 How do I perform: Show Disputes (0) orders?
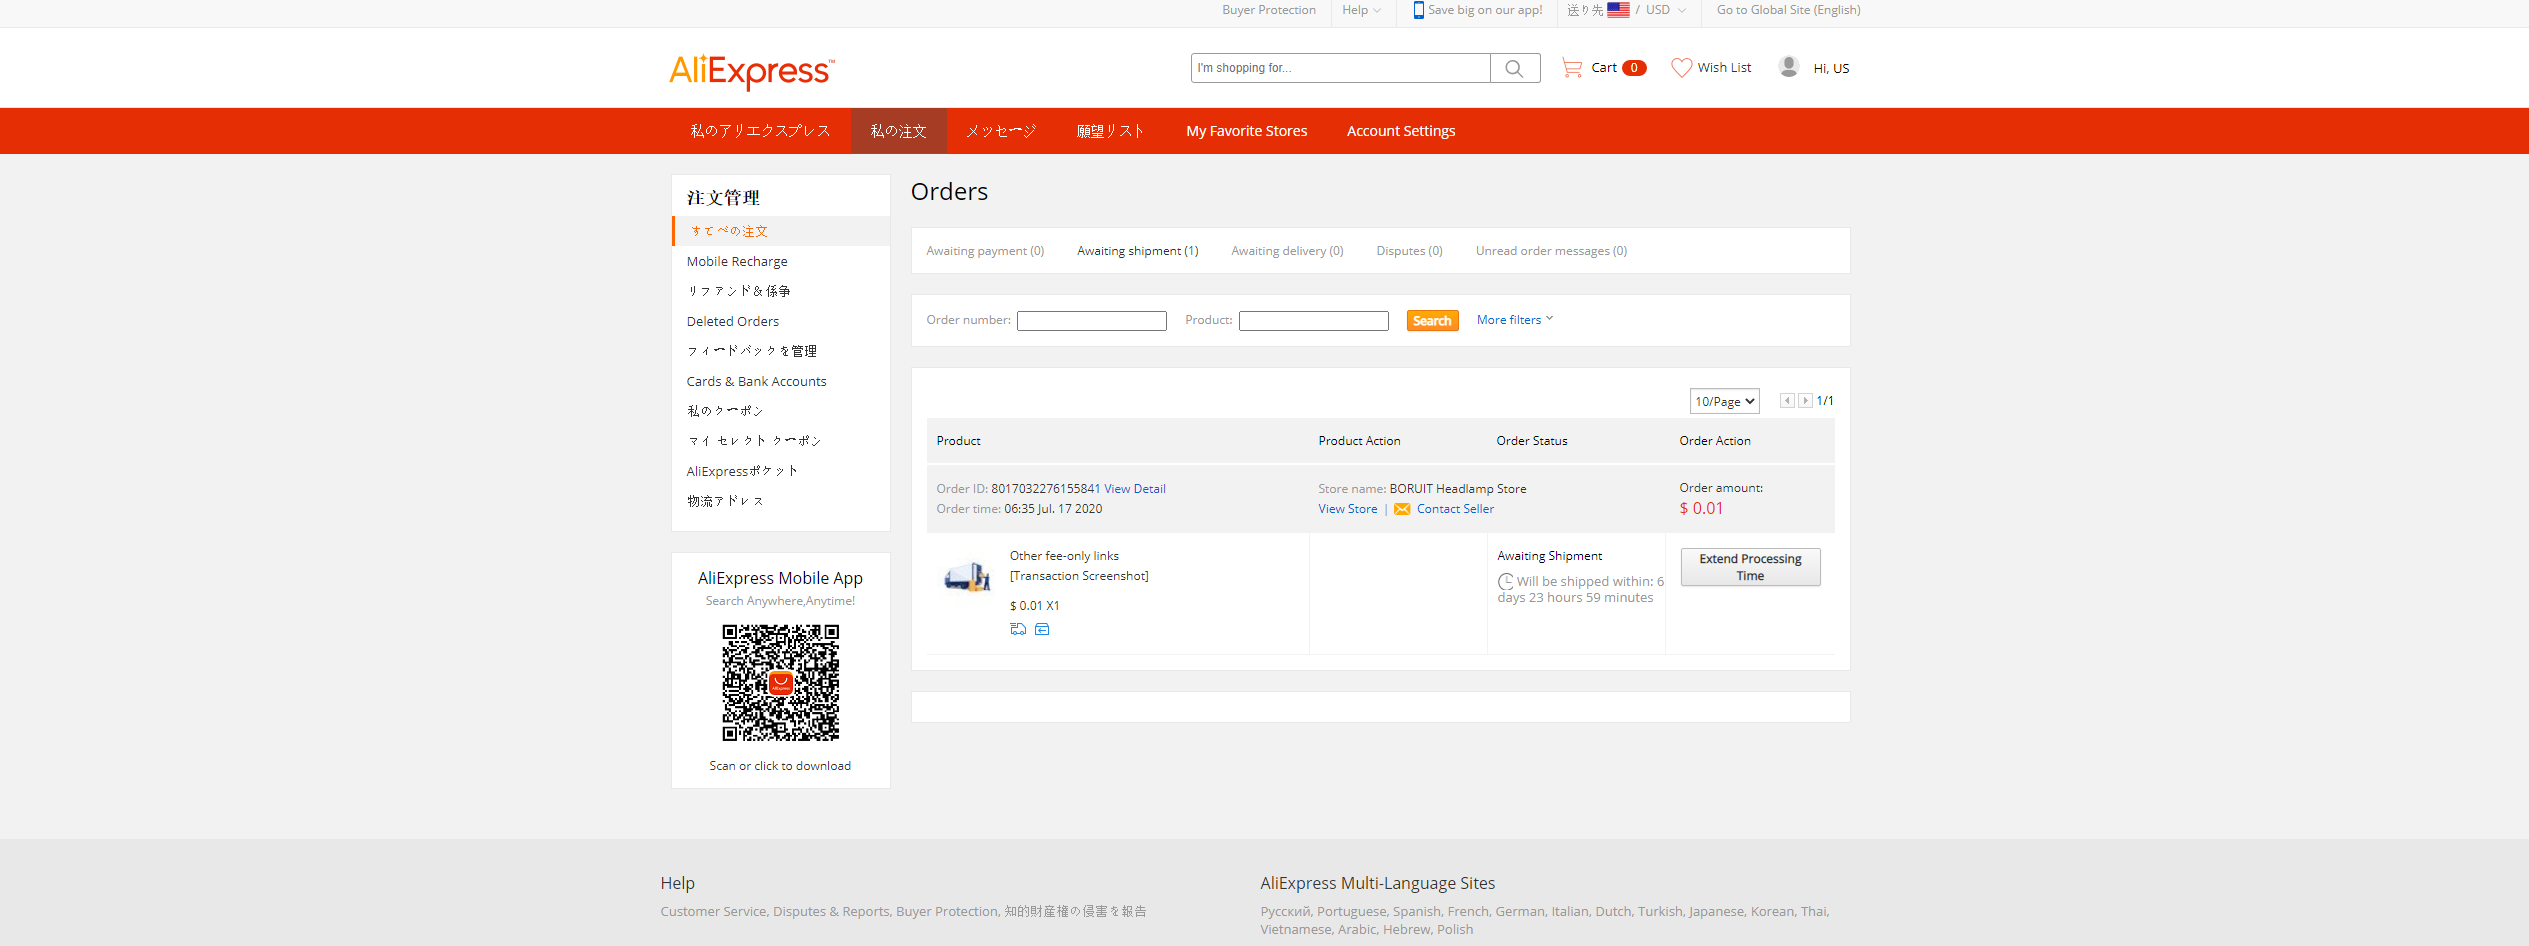pyautogui.click(x=1409, y=251)
